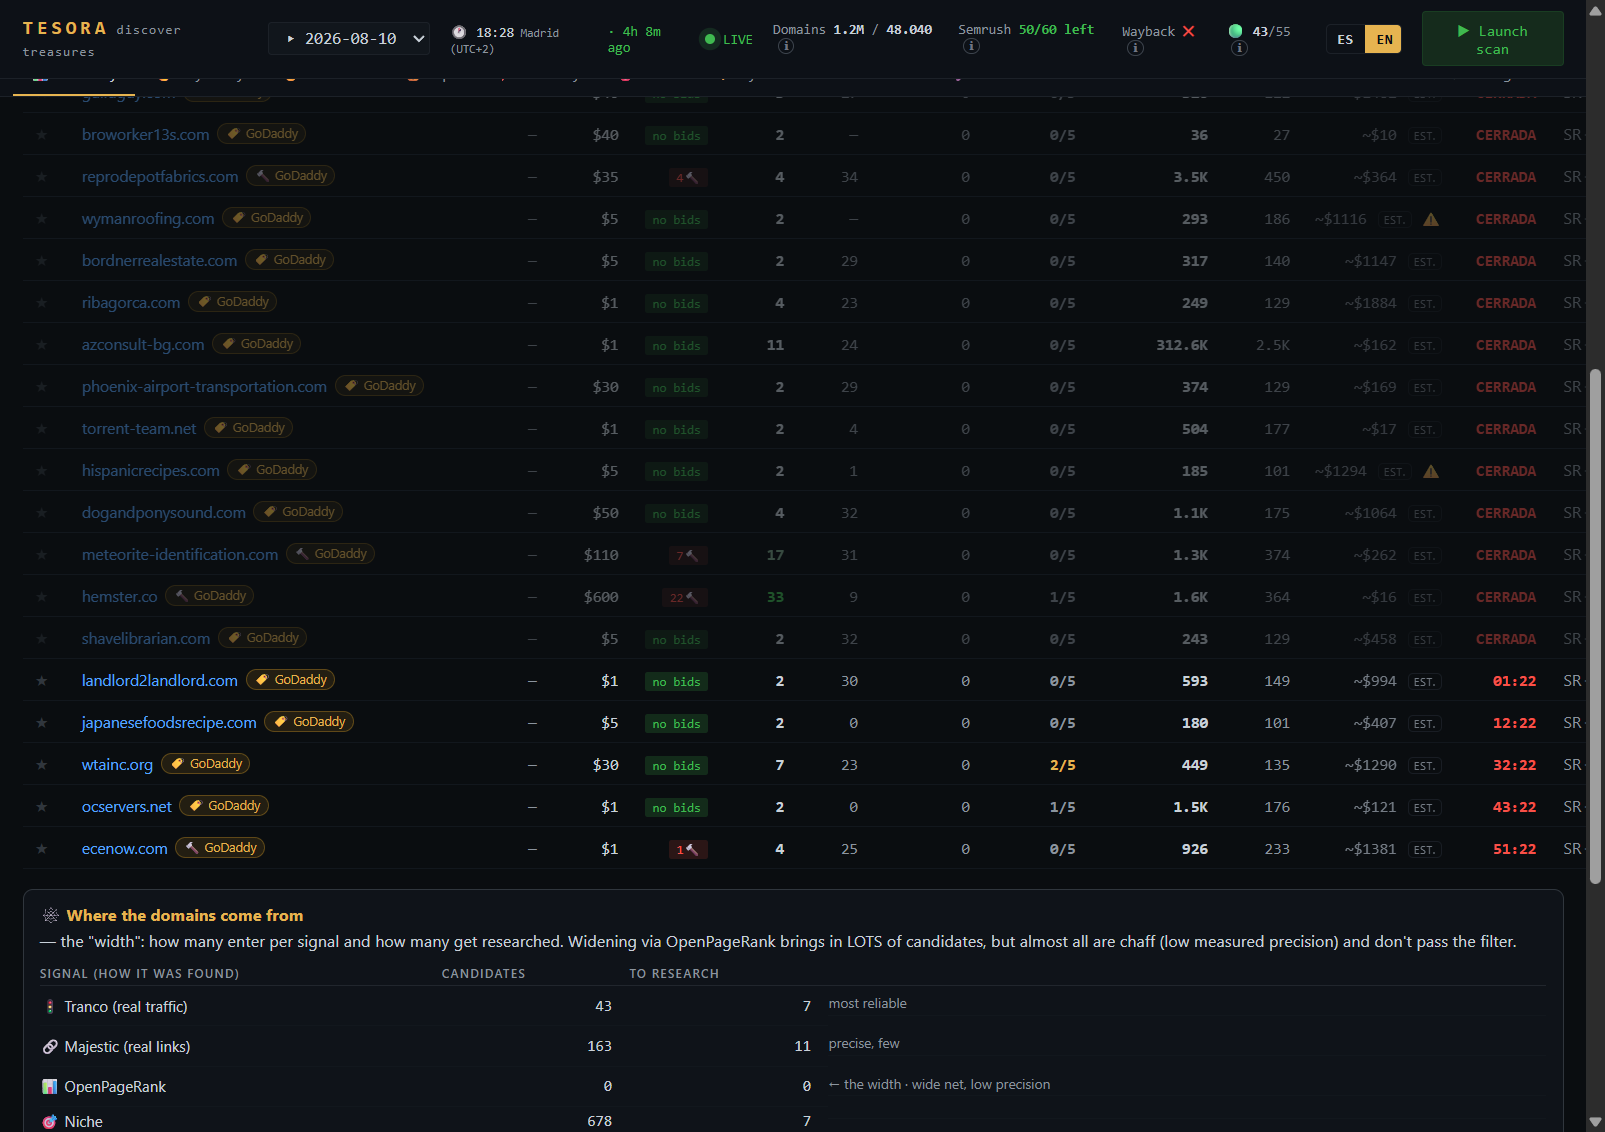Open the phoenix-airport-transportation.com domain link
1605x1132 pixels.
click(x=204, y=386)
